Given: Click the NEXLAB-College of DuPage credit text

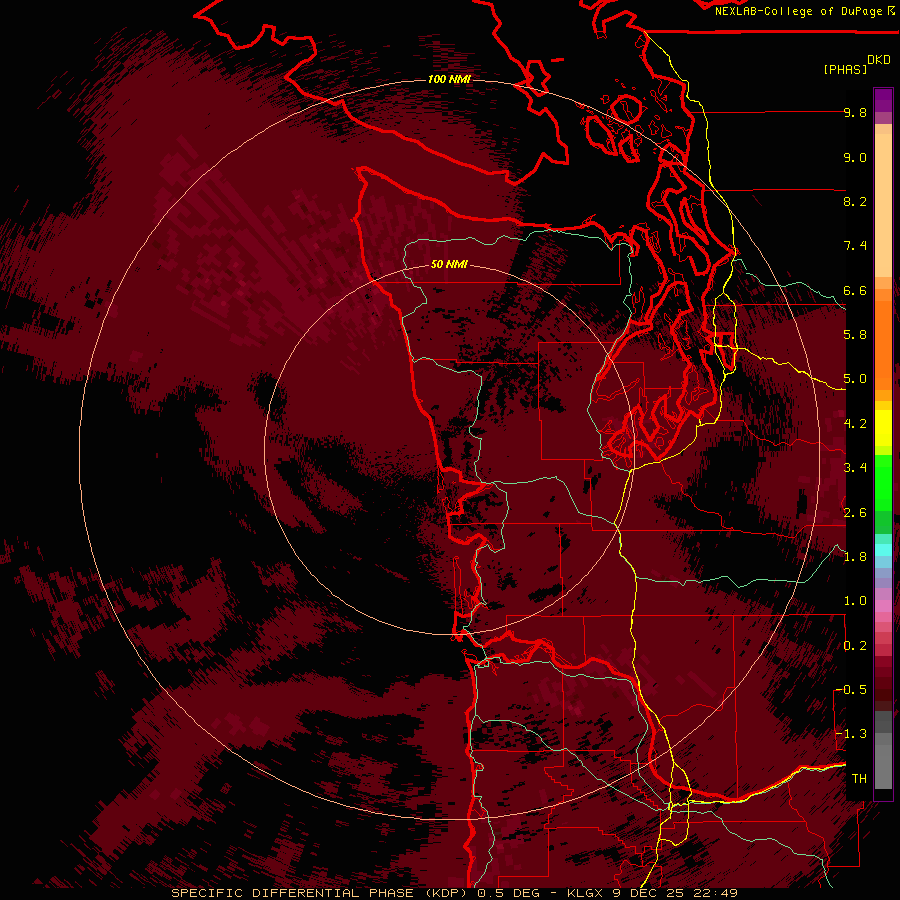Looking at the screenshot, I should pos(798,11).
